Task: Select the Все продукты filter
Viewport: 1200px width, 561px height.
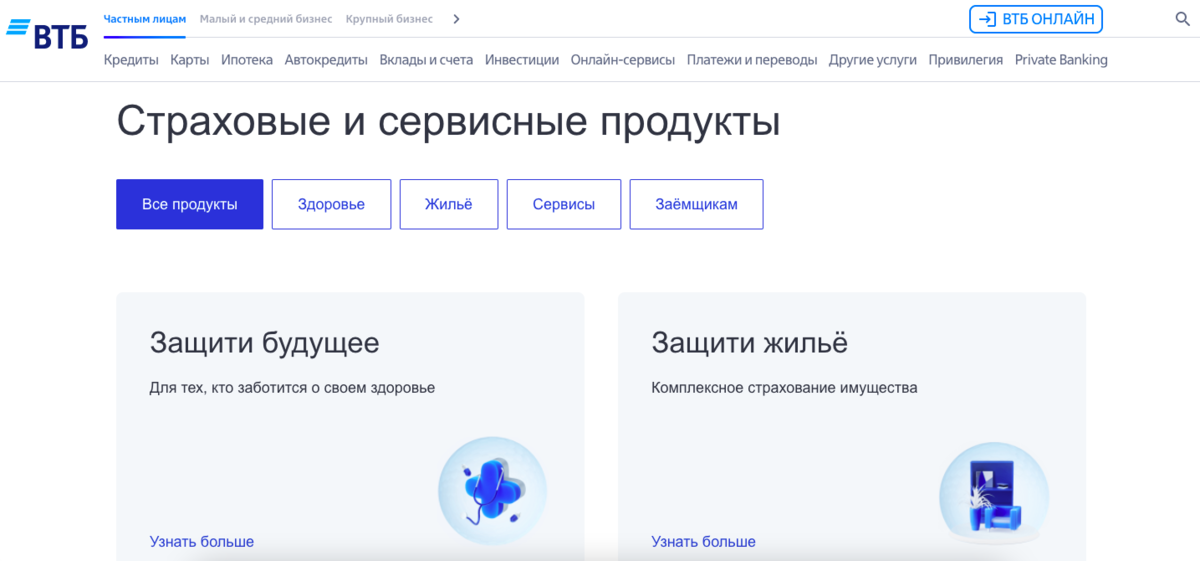Action: point(190,204)
